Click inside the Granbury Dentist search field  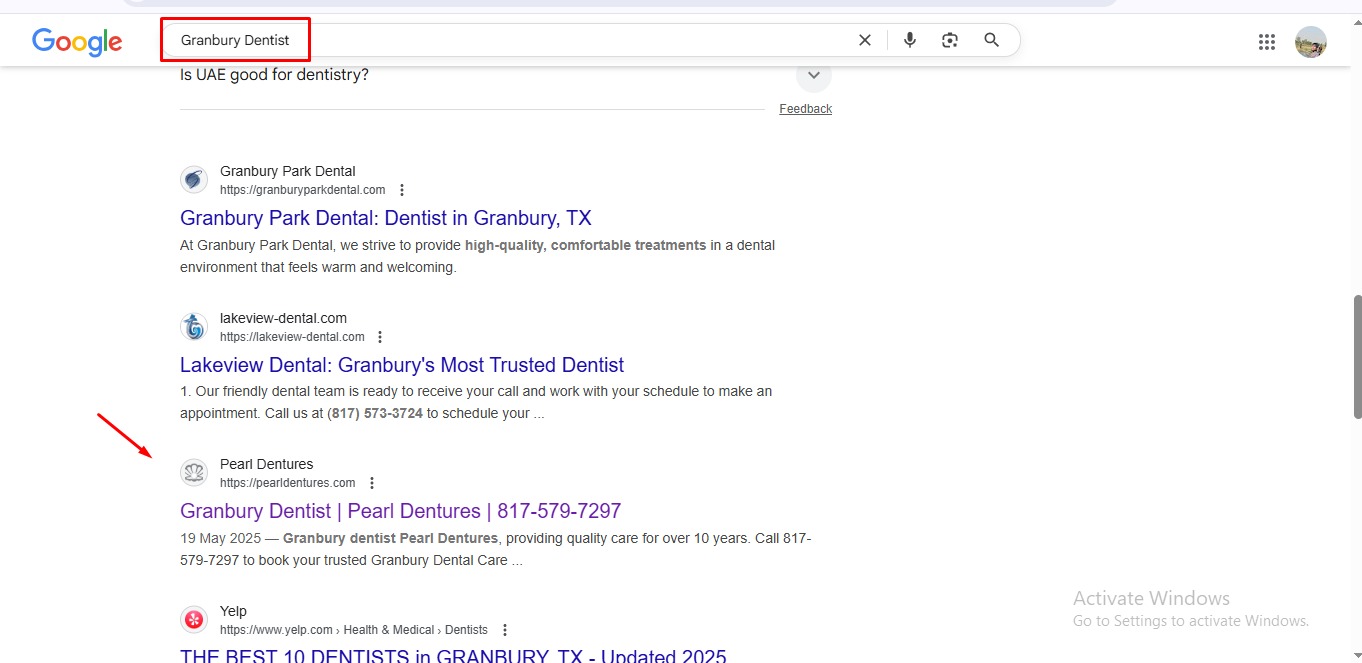pos(560,40)
